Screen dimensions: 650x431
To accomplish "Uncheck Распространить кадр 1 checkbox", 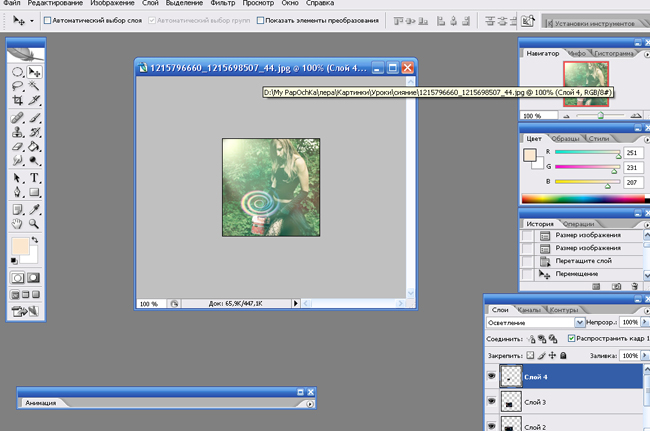I will pos(571,338).
